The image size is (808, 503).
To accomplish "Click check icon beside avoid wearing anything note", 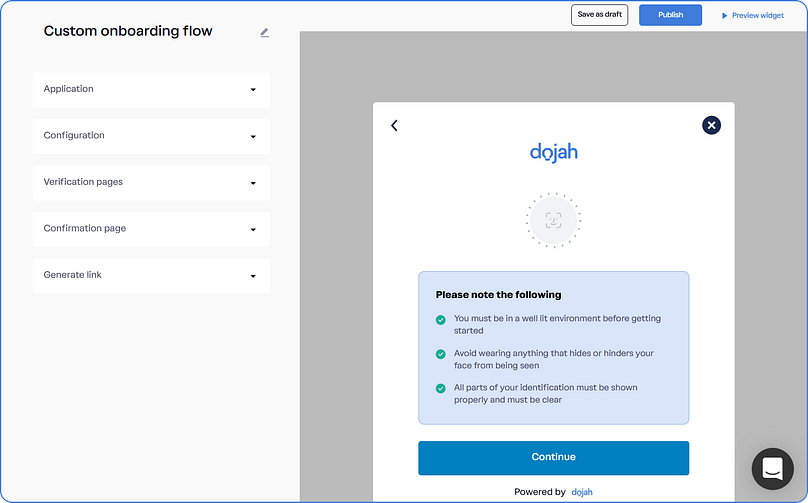I will [441, 354].
